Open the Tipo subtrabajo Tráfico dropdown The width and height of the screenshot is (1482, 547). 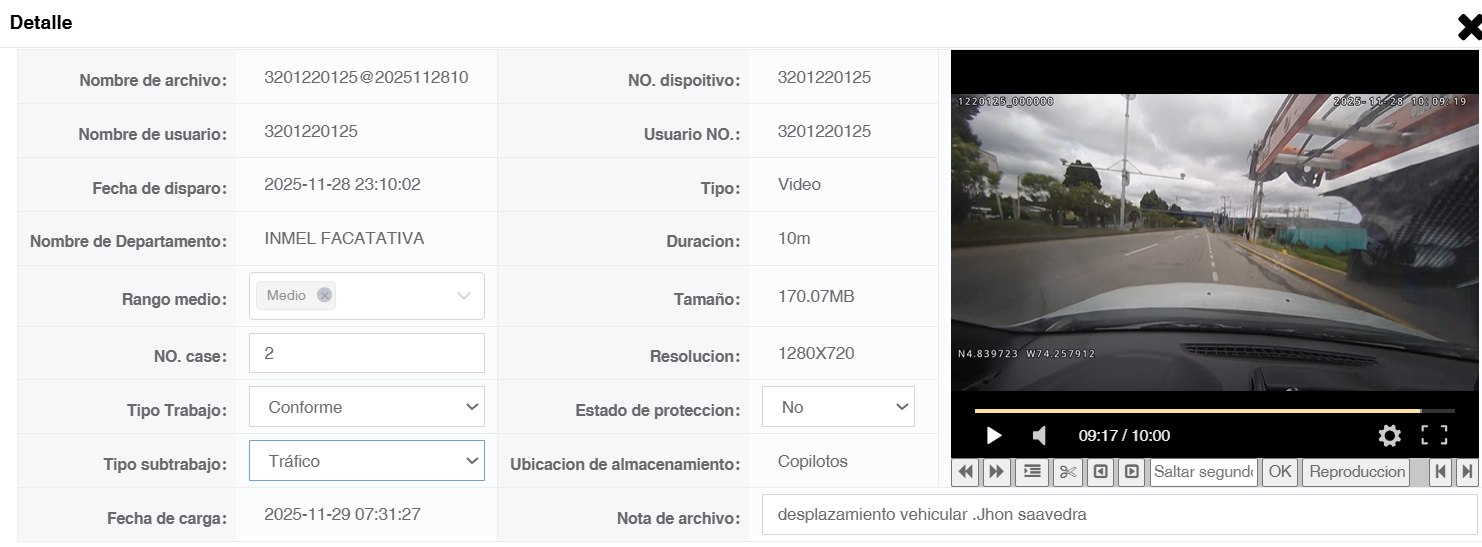point(367,461)
